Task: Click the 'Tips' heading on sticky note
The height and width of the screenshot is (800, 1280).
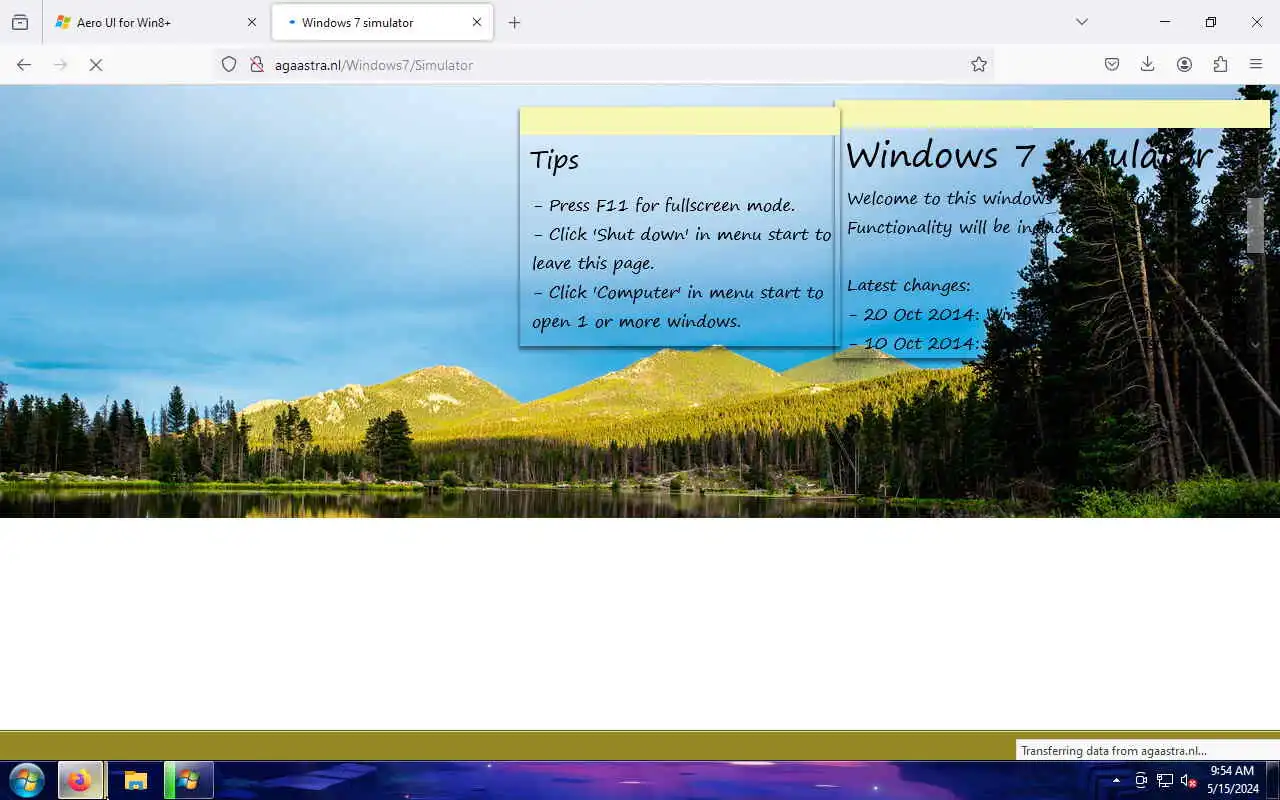Action: [x=555, y=160]
